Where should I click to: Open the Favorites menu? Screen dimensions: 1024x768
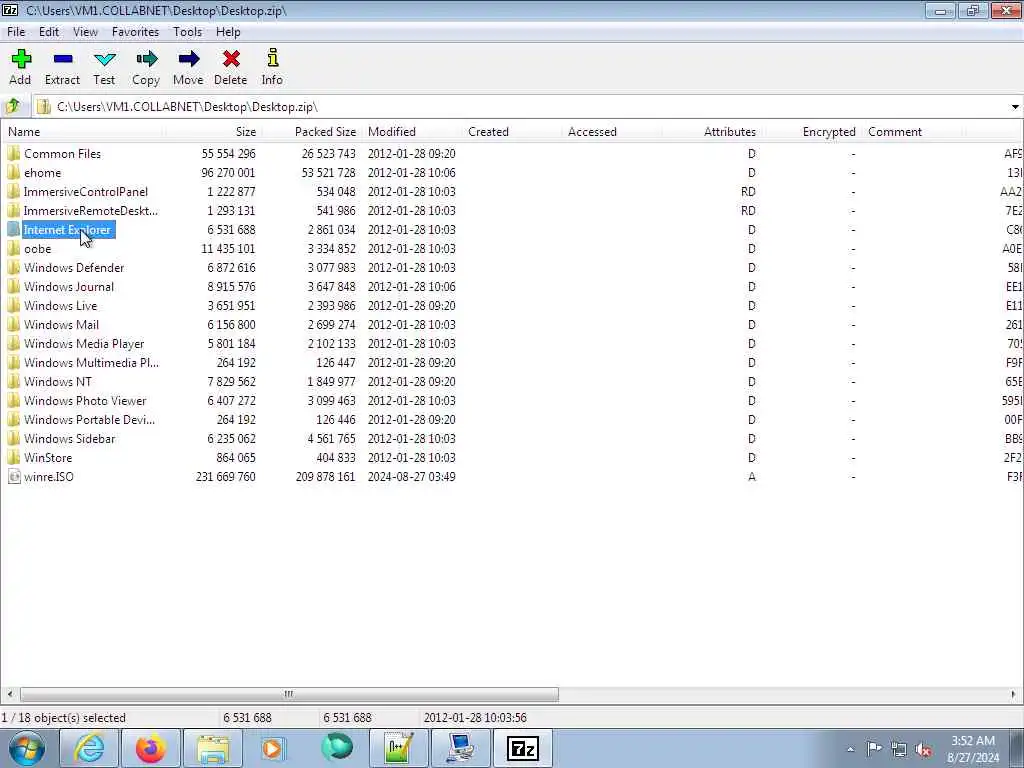coord(135,32)
